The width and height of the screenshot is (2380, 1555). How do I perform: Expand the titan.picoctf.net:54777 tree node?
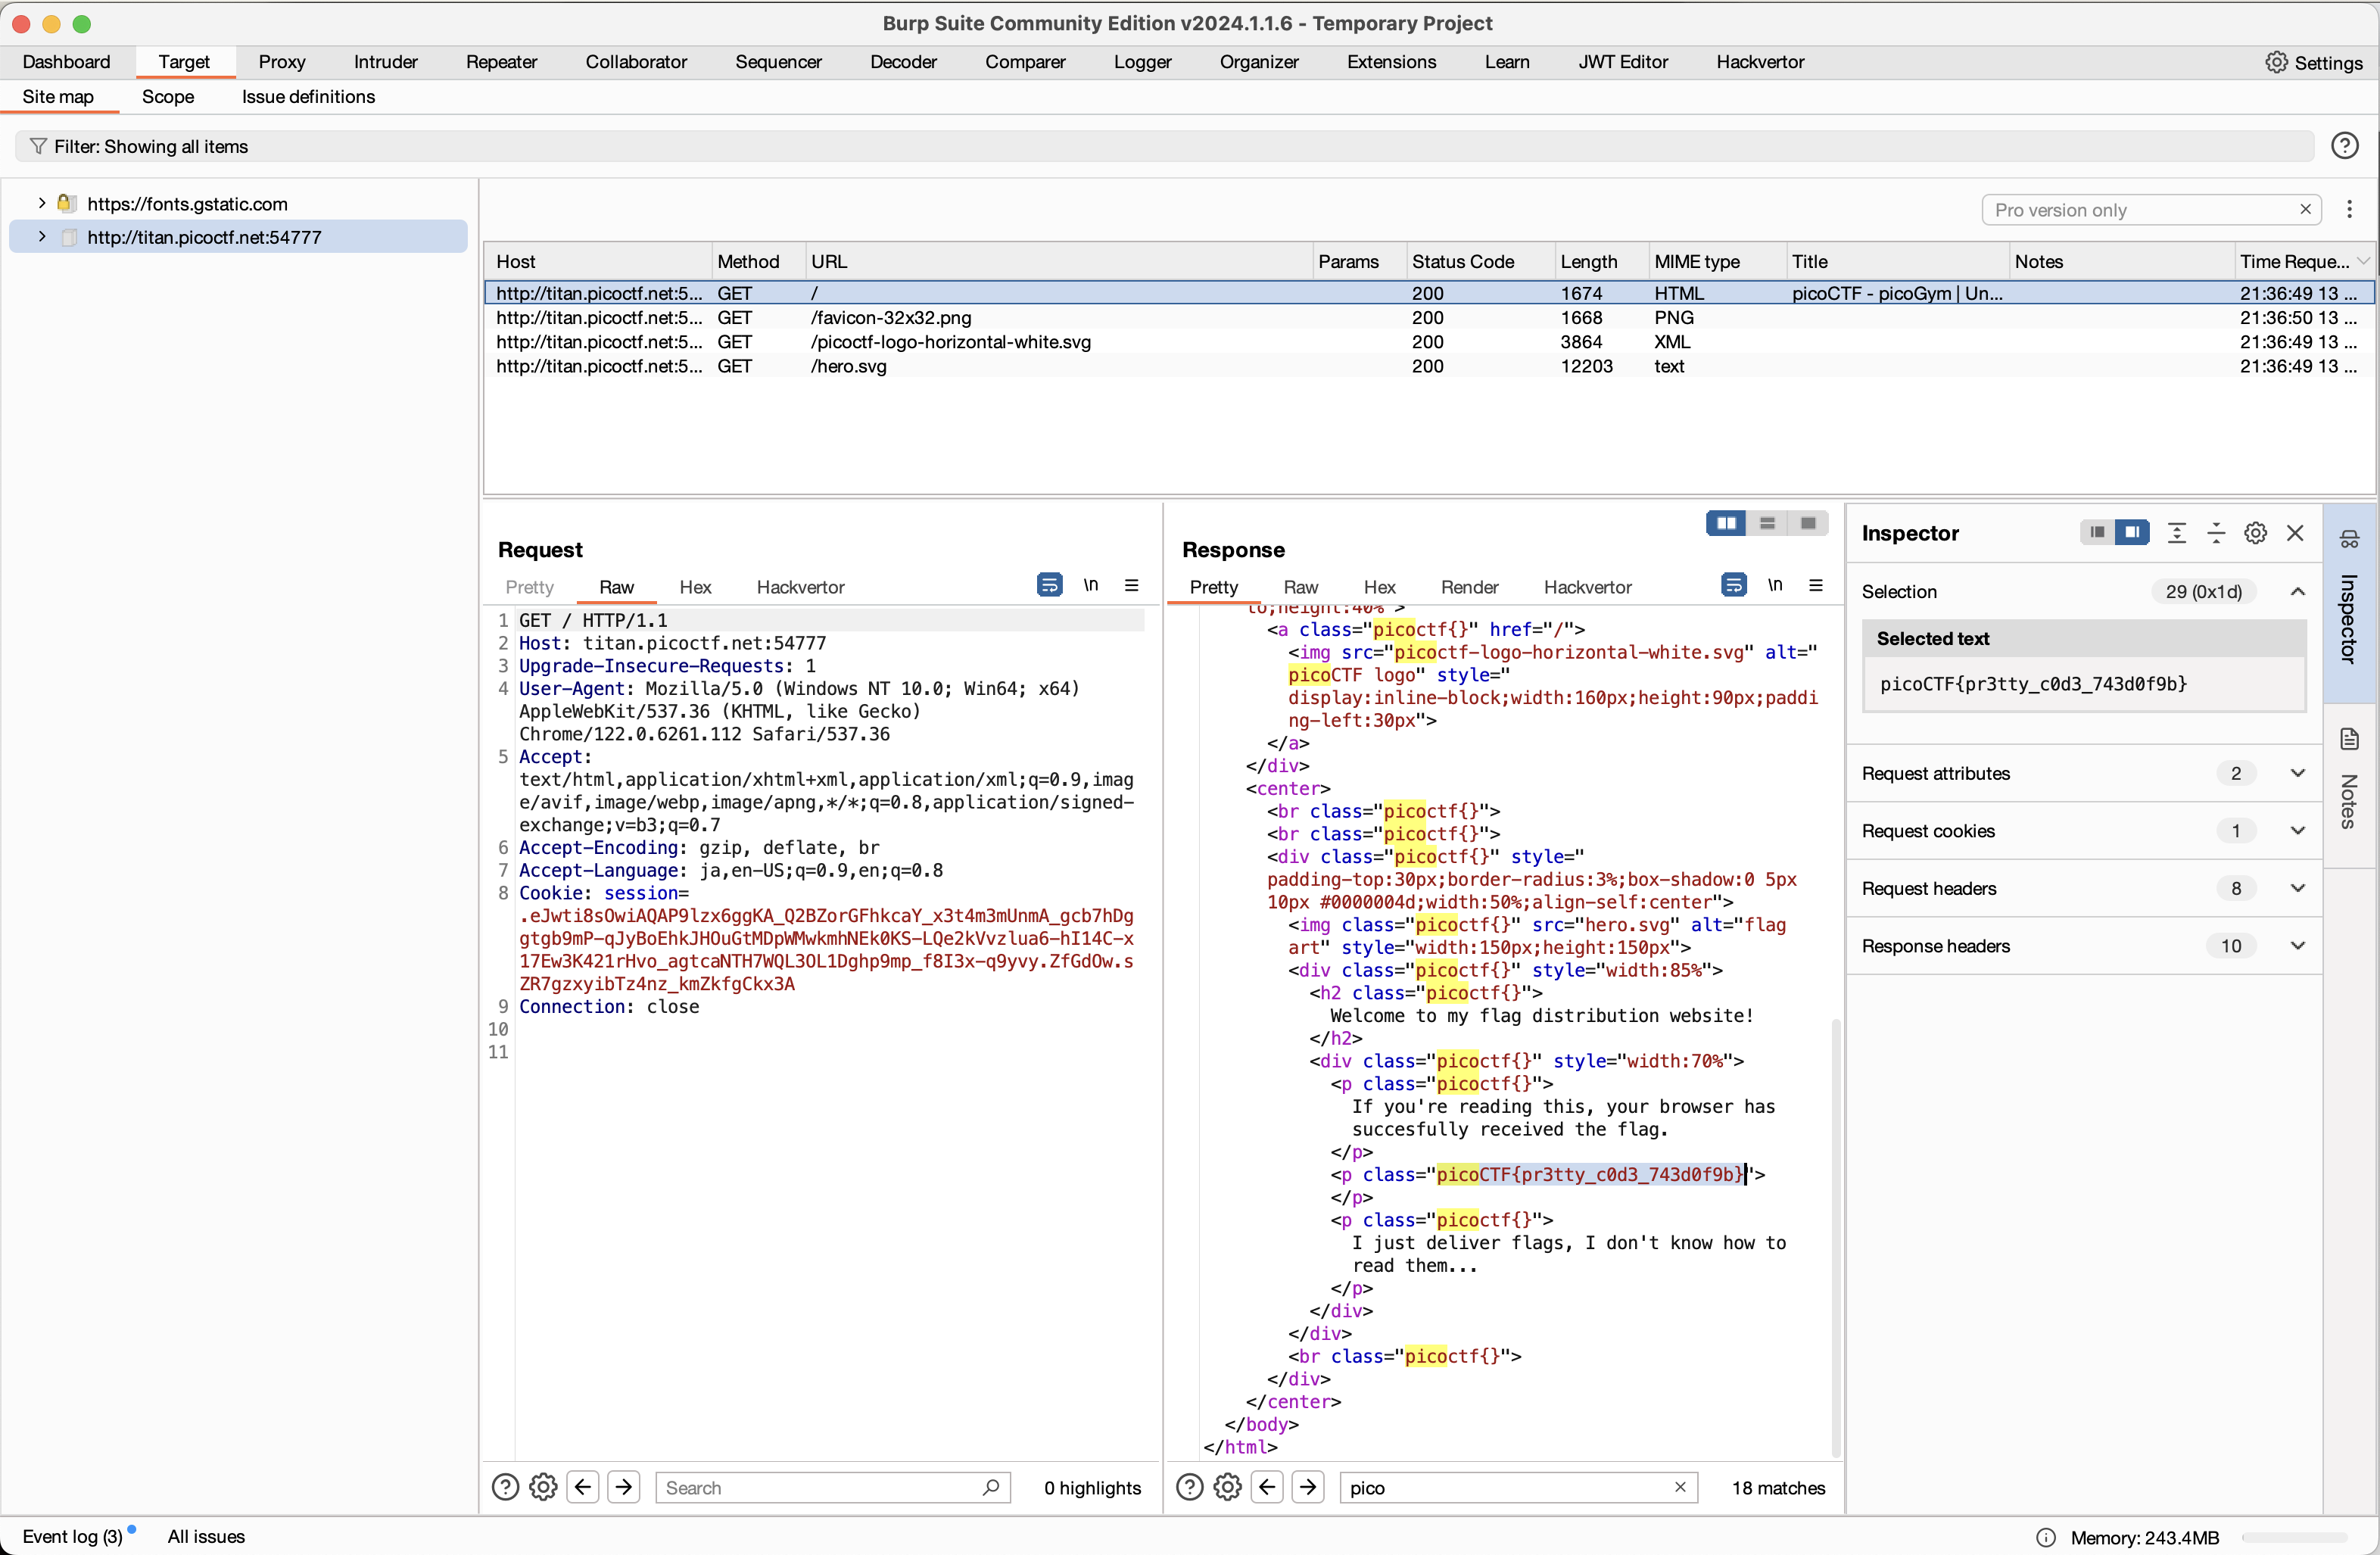[x=42, y=237]
